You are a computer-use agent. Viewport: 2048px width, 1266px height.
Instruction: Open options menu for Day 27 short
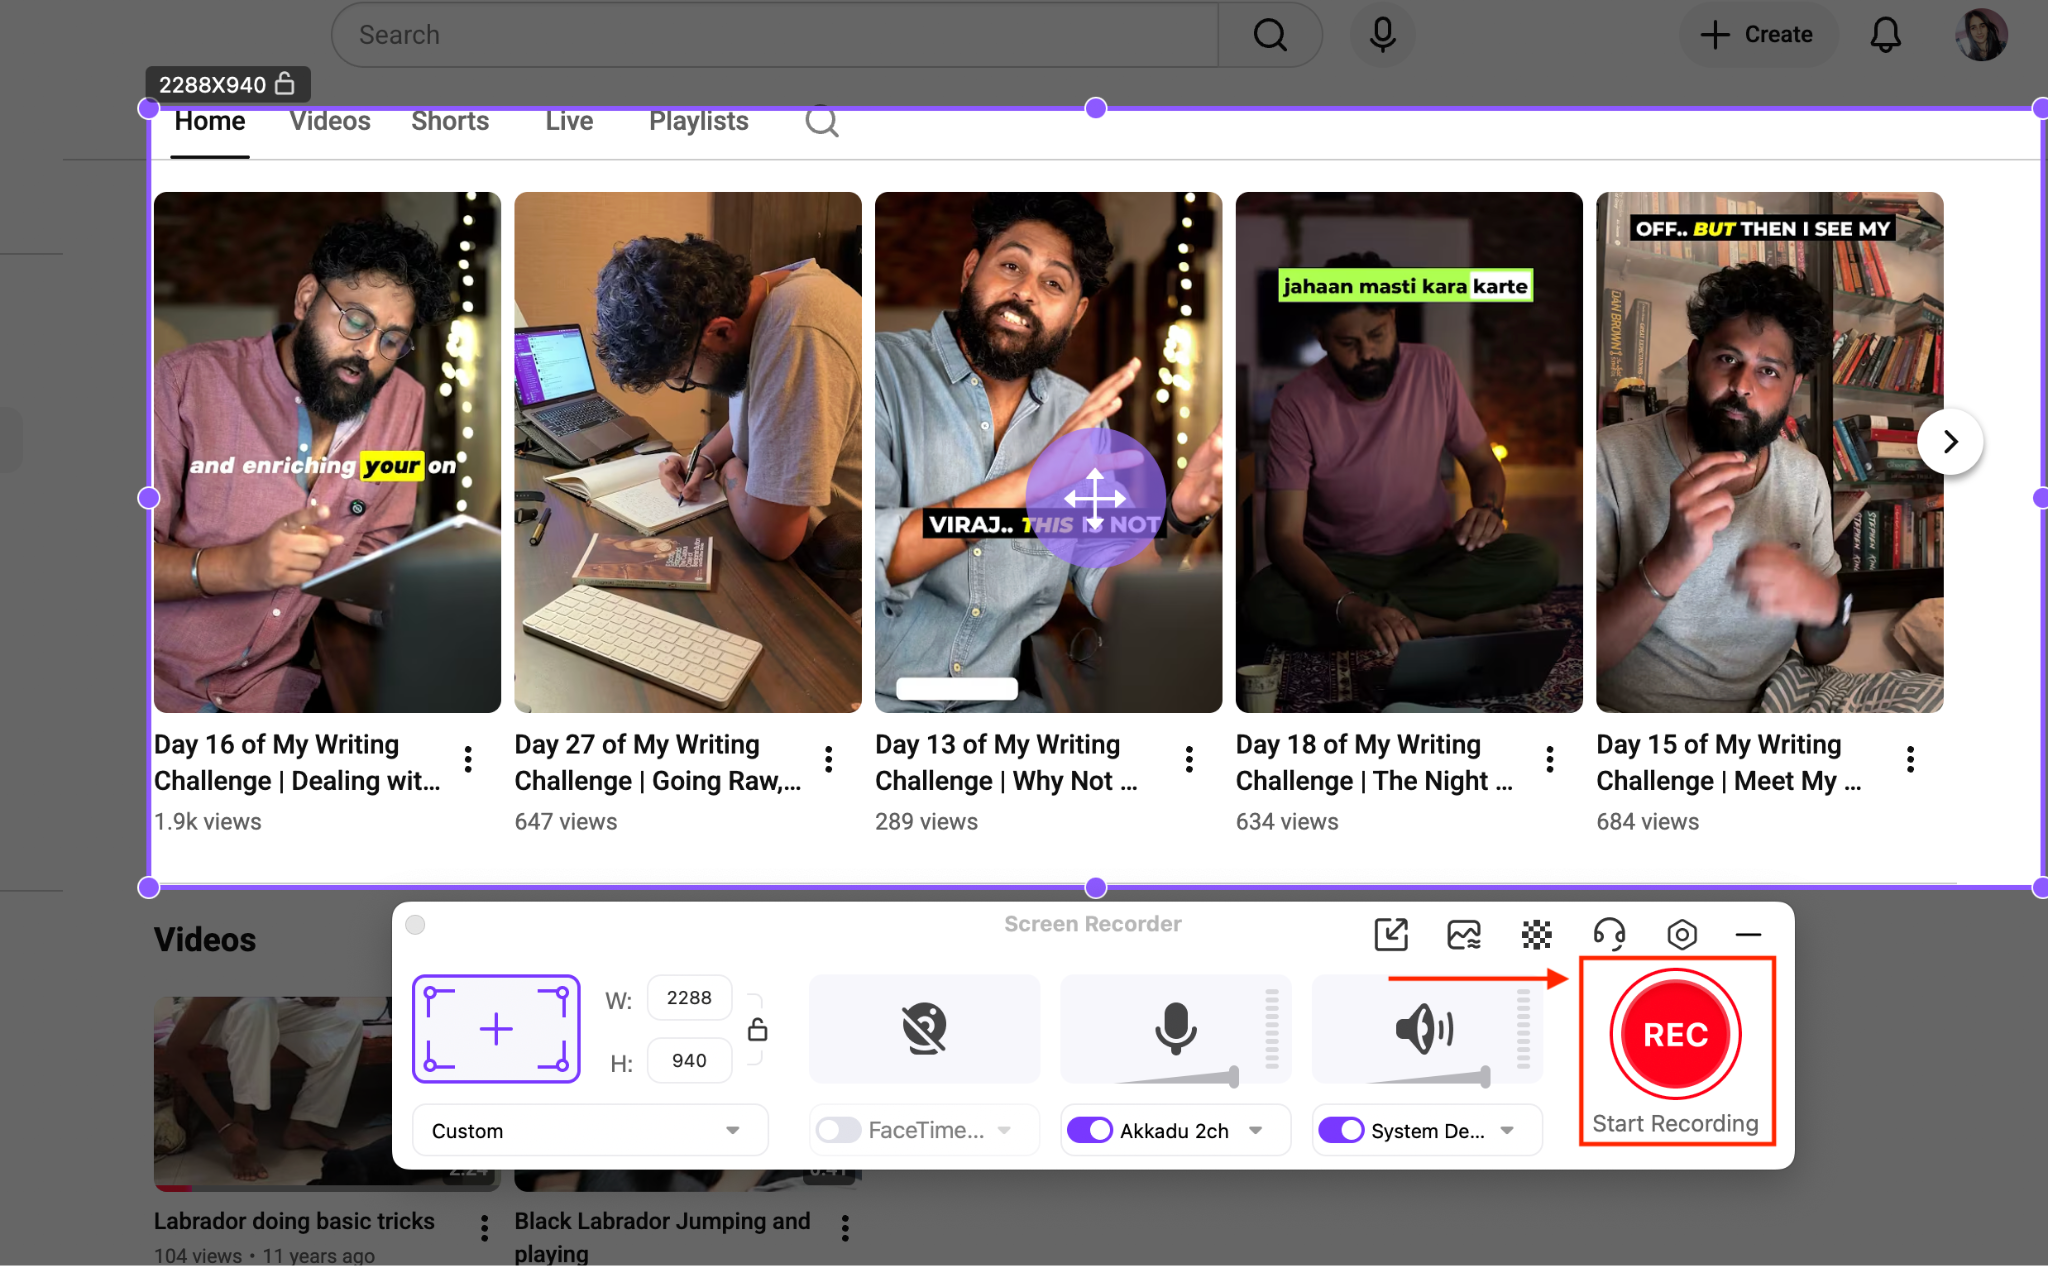pos(829,760)
